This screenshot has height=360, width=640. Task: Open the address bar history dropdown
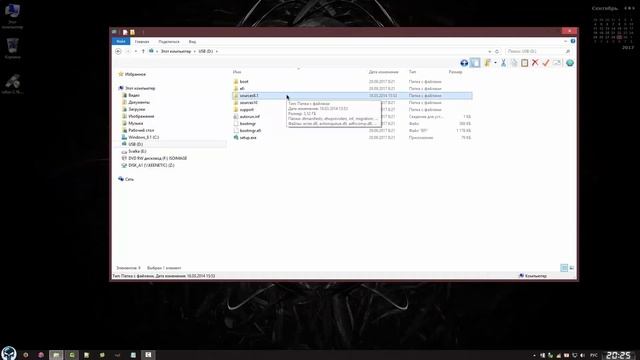[489, 51]
